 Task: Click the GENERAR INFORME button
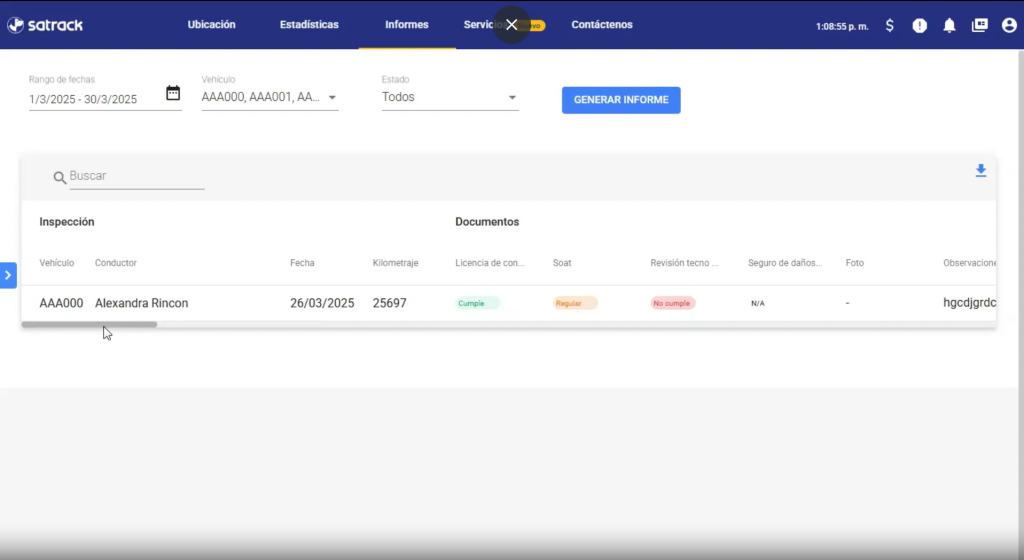(x=621, y=100)
